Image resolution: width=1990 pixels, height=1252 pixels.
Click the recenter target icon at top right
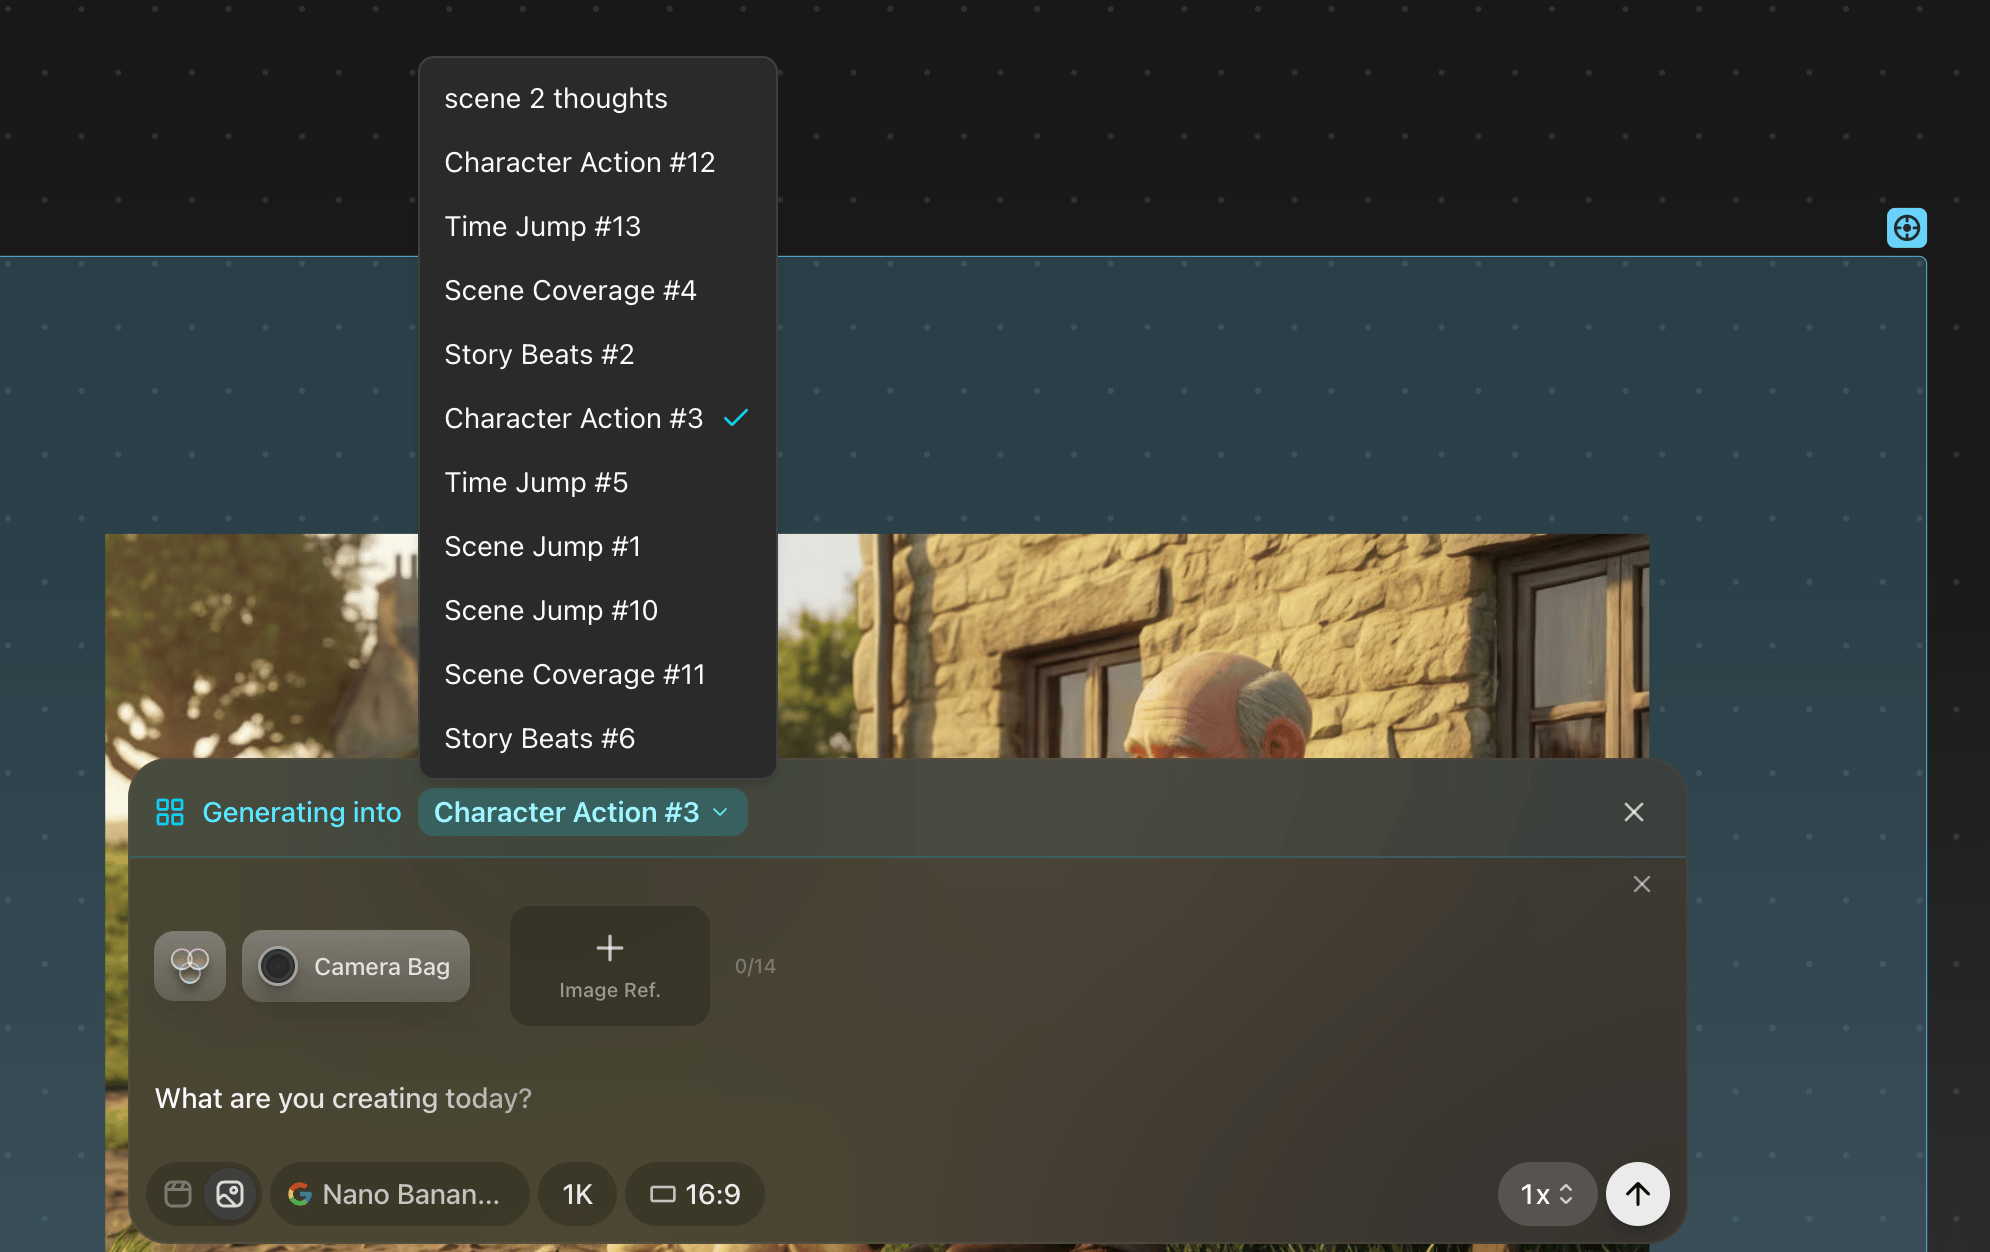(1907, 228)
